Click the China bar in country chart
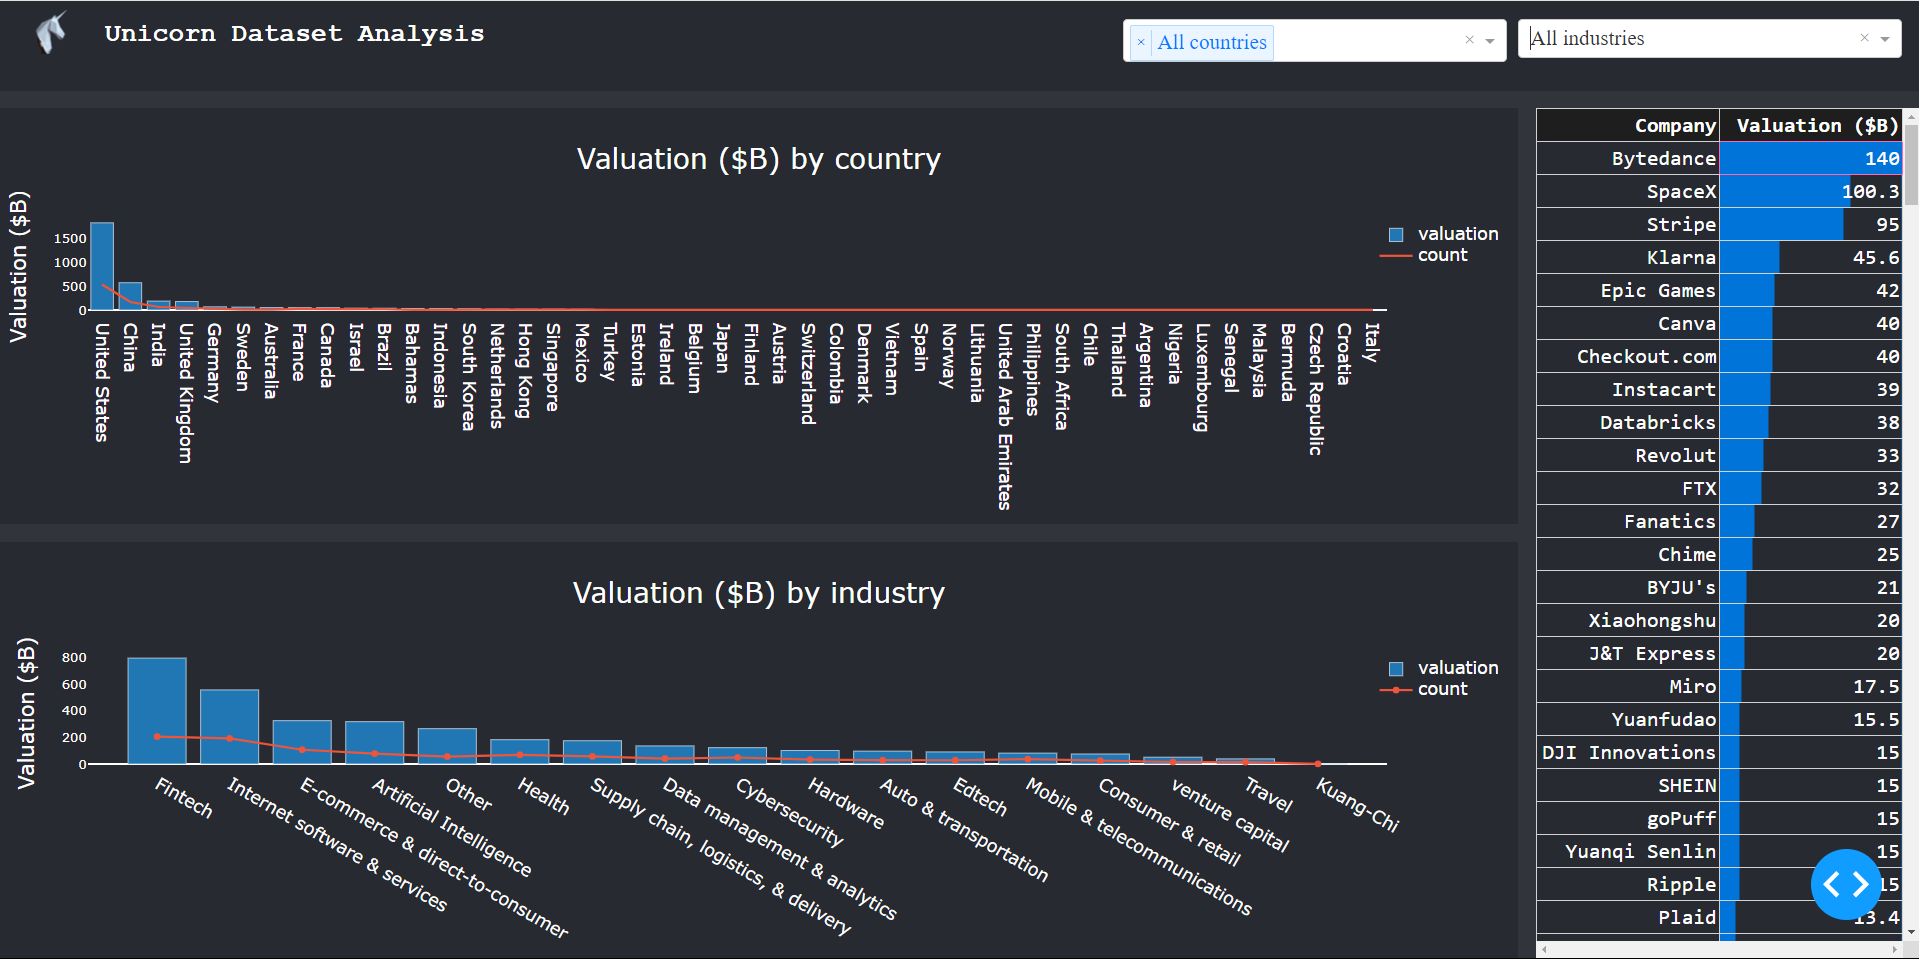Viewport: 1919px width, 959px height. tap(130, 296)
